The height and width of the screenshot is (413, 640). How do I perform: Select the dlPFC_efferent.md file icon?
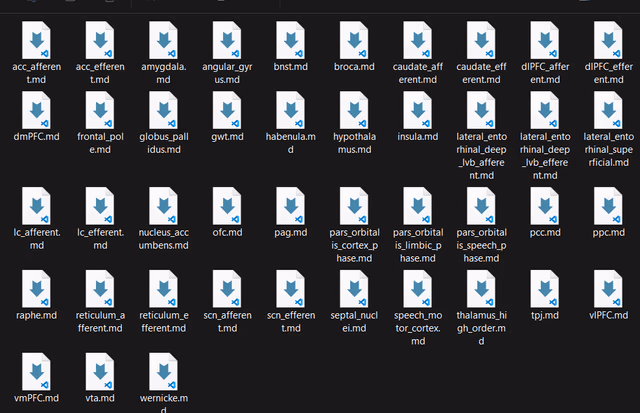[x=609, y=40]
